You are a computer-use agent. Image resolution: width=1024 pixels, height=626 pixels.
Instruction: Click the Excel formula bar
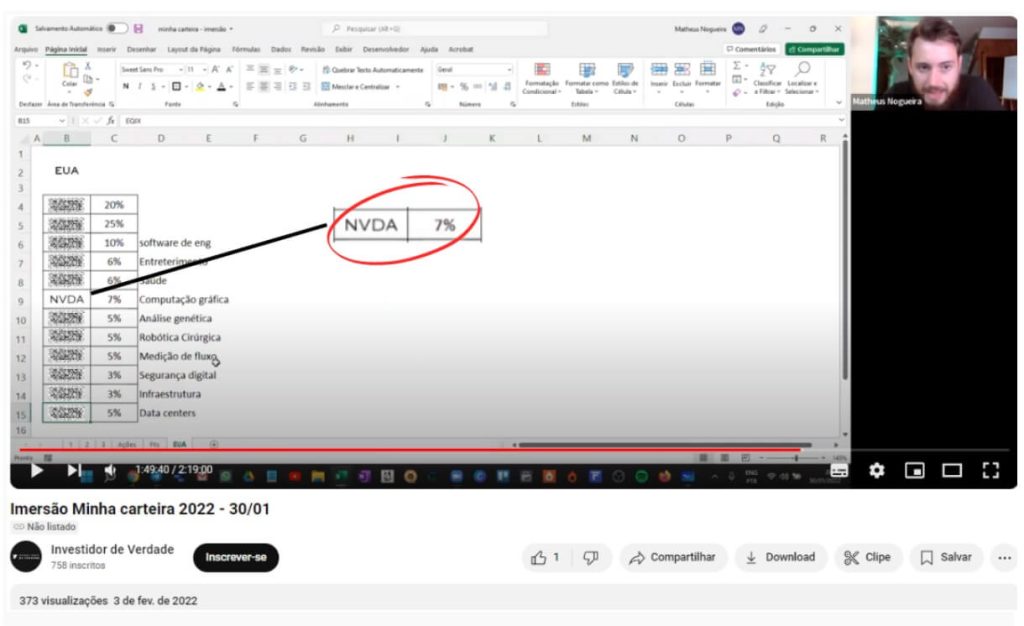tap(480, 121)
